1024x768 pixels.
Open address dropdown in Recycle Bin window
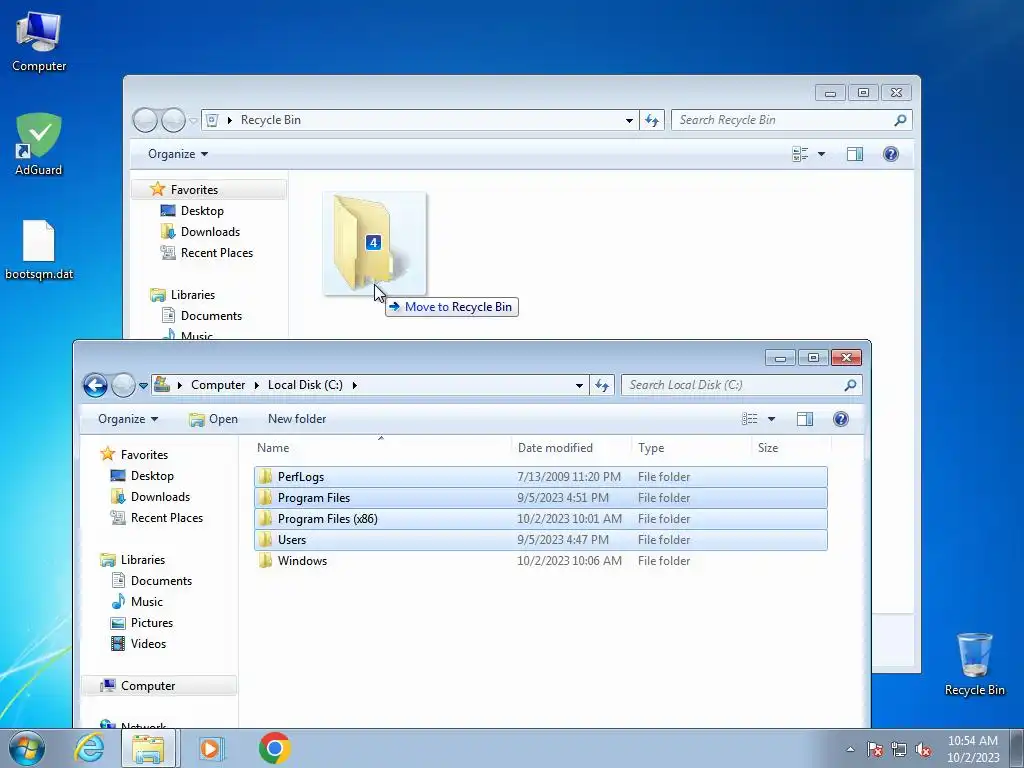coord(629,120)
